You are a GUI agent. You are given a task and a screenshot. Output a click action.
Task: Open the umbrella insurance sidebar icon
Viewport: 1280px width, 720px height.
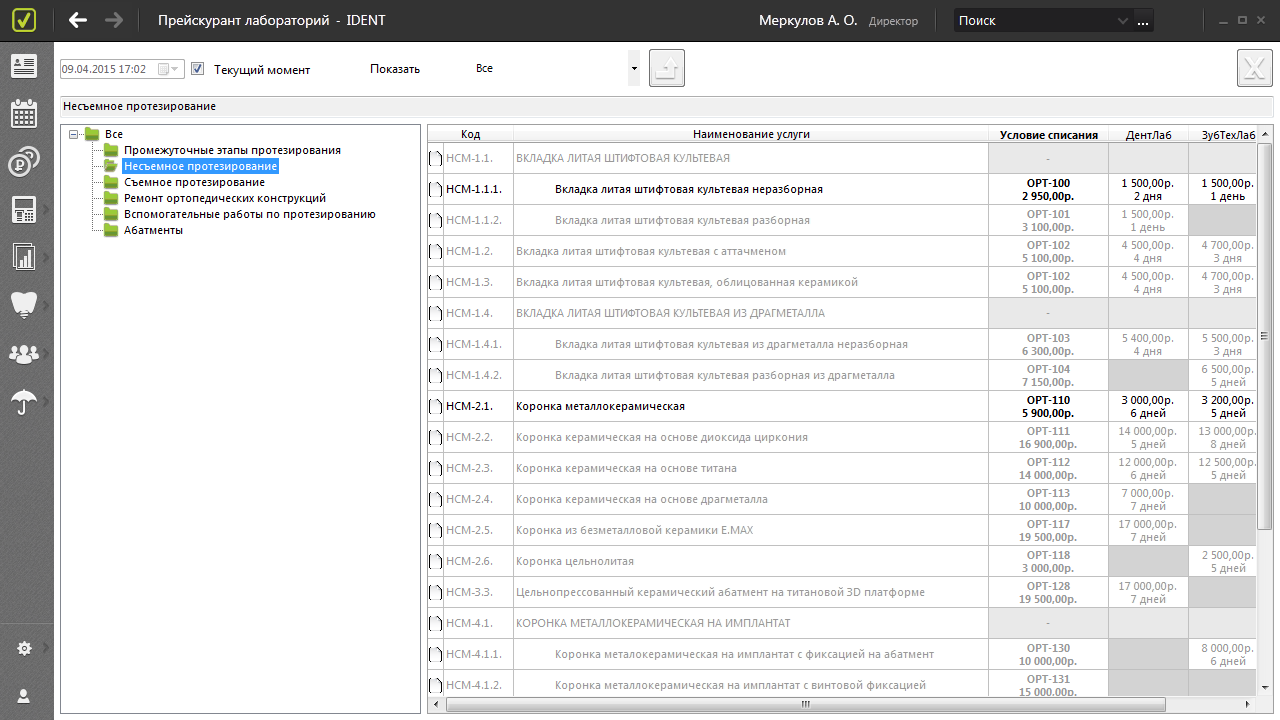coord(24,402)
